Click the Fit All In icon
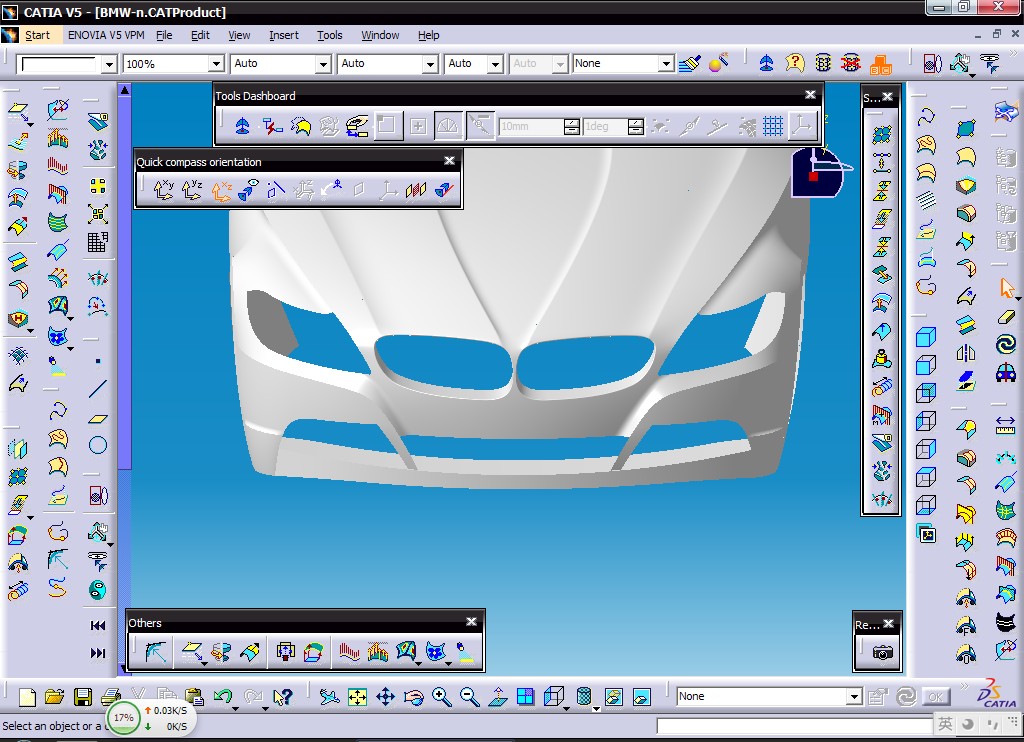The width and height of the screenshot is (1024, 742). [357, 697]
